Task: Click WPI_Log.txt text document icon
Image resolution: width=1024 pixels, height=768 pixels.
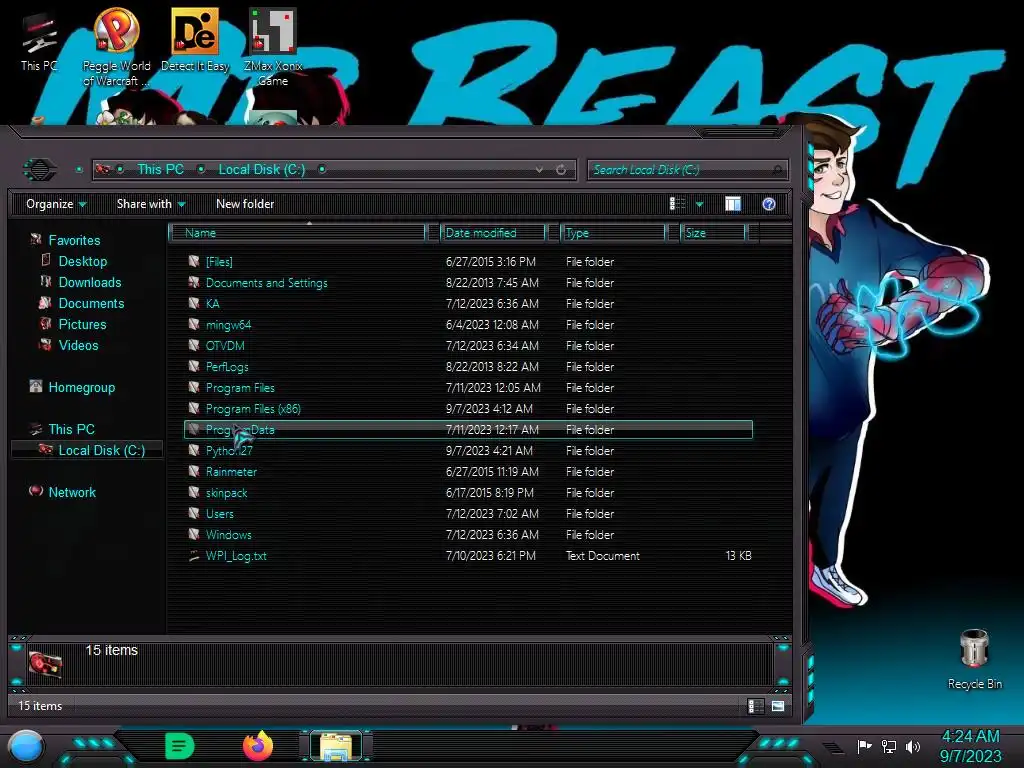Action: (x=194, y=556)
